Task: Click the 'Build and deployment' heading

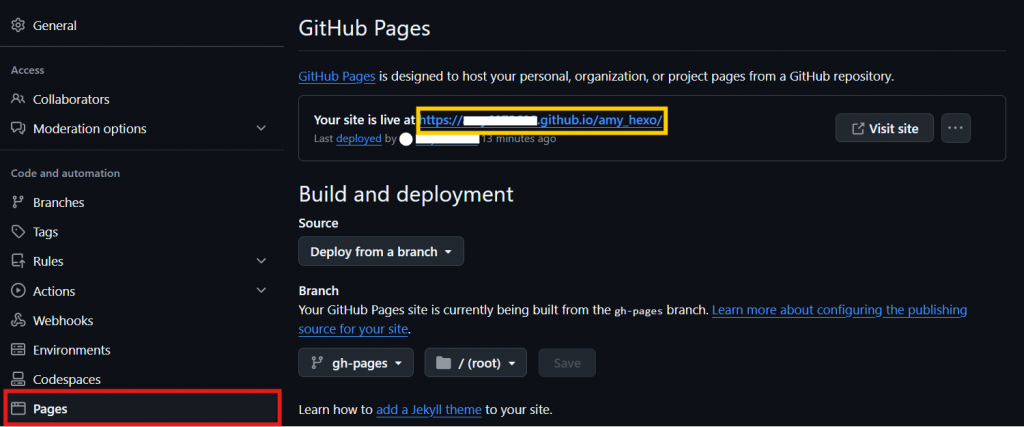Action: point(406,194)
